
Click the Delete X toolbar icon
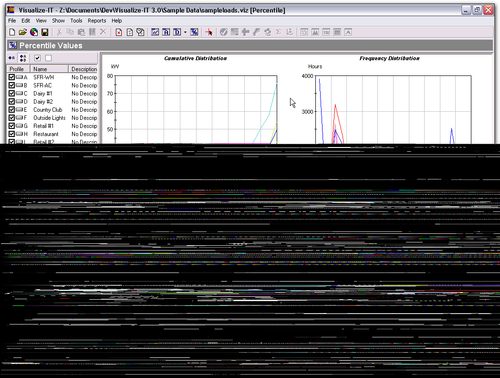click(x=103, y=32)
